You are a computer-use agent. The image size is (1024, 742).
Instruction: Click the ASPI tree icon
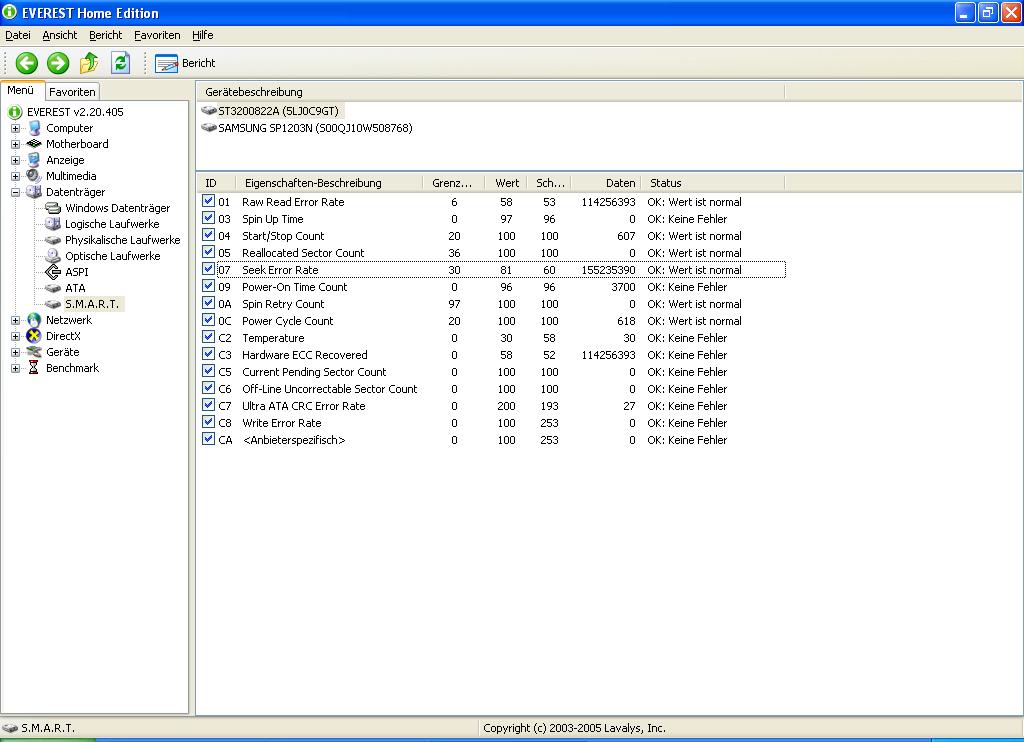53,272
